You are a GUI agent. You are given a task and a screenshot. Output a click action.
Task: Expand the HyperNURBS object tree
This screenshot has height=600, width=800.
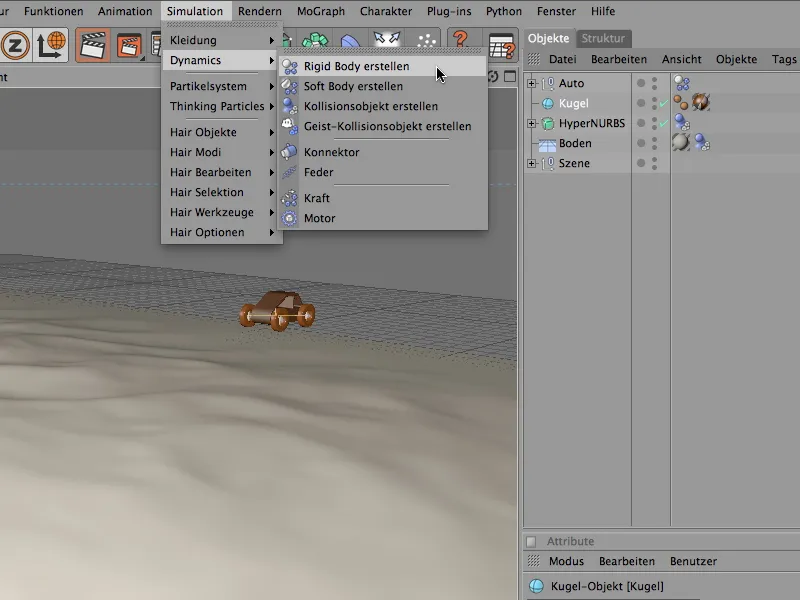(531, 123)
